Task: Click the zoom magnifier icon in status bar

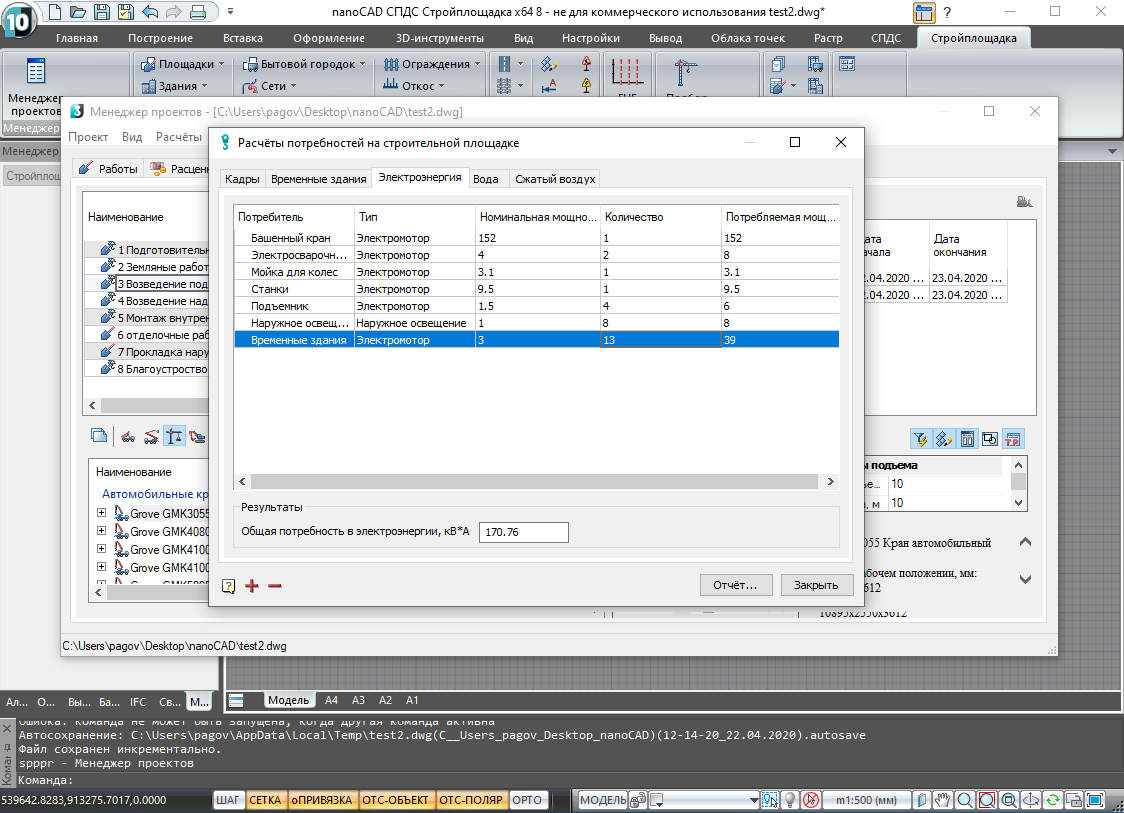Action: (x=965, y=800)
